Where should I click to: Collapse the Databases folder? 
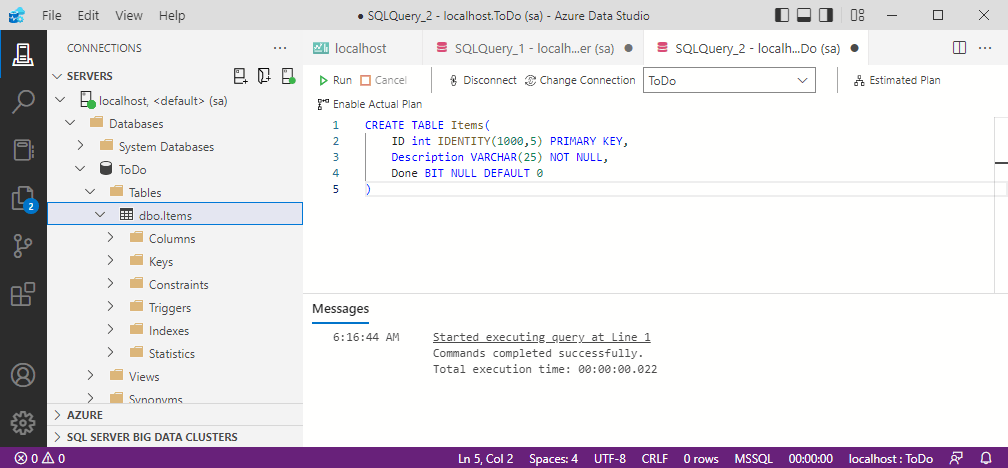click(71, 123)
